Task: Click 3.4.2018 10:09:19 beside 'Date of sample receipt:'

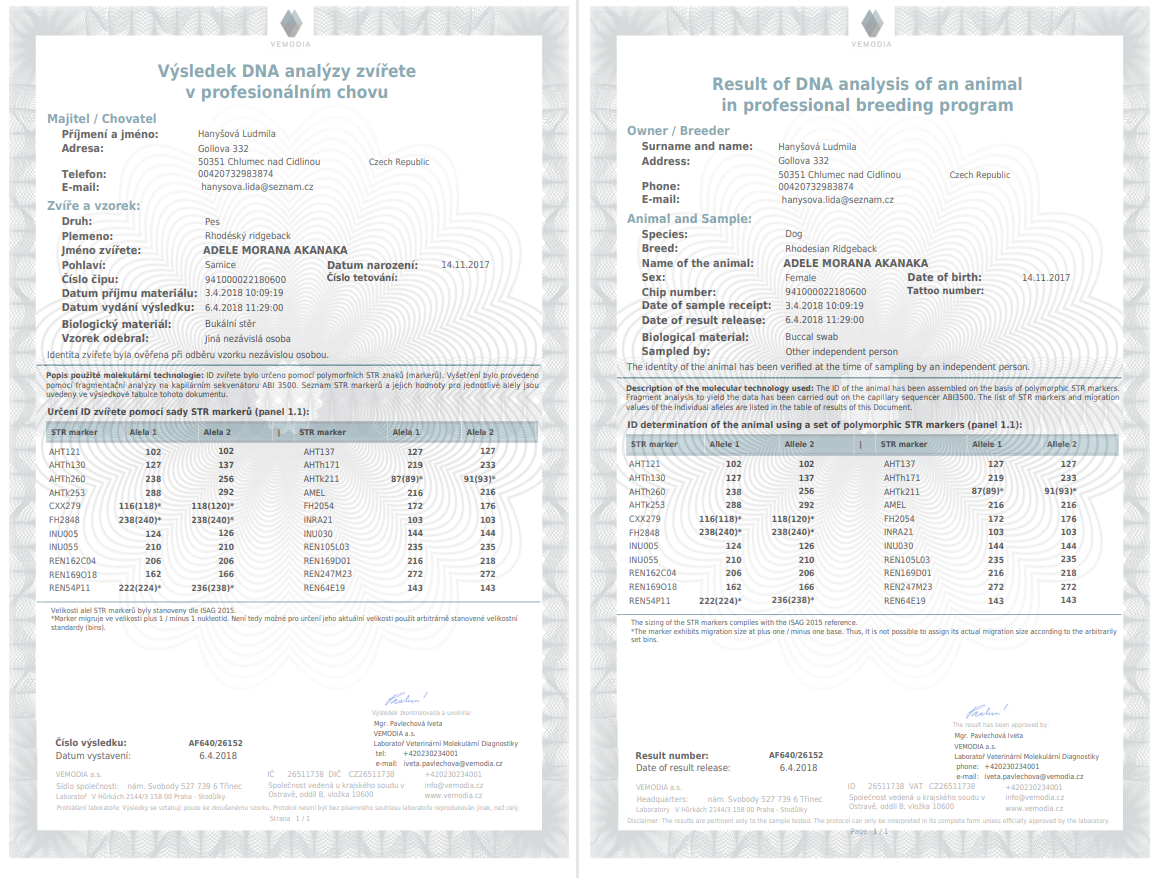Action: coord(824,306)
